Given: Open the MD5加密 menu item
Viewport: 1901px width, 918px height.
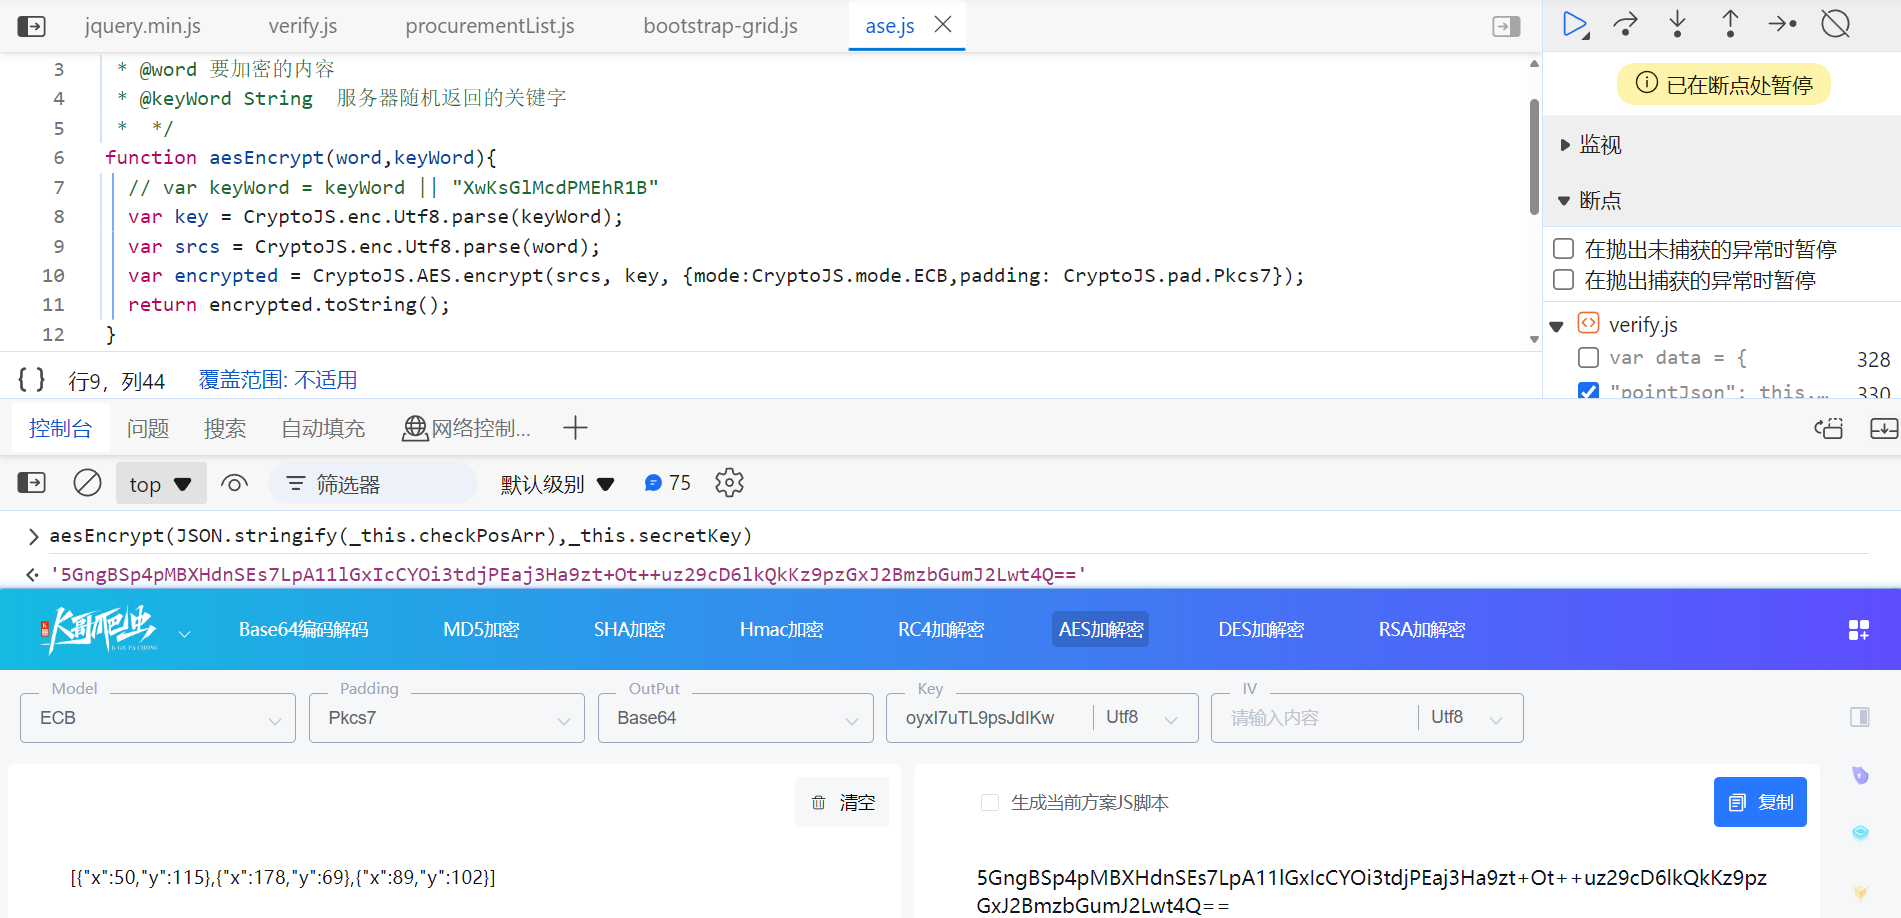Looking at the screenshot, I should point(482,629).
